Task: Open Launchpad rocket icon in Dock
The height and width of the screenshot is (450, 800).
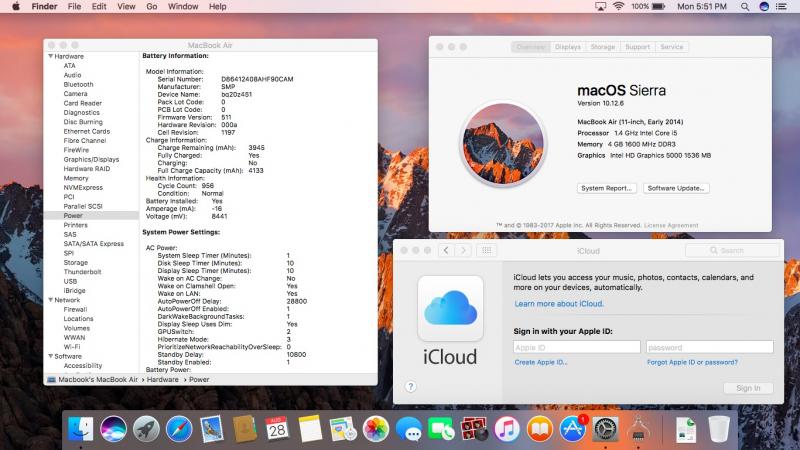Action: coord(146,429)
